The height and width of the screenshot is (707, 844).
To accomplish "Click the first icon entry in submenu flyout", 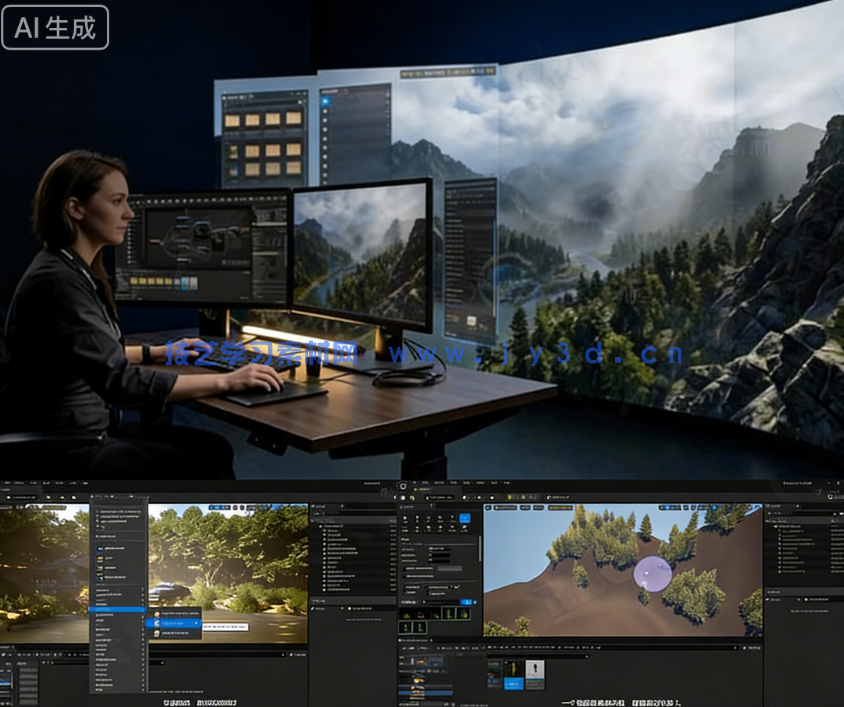I will [157, 612].
